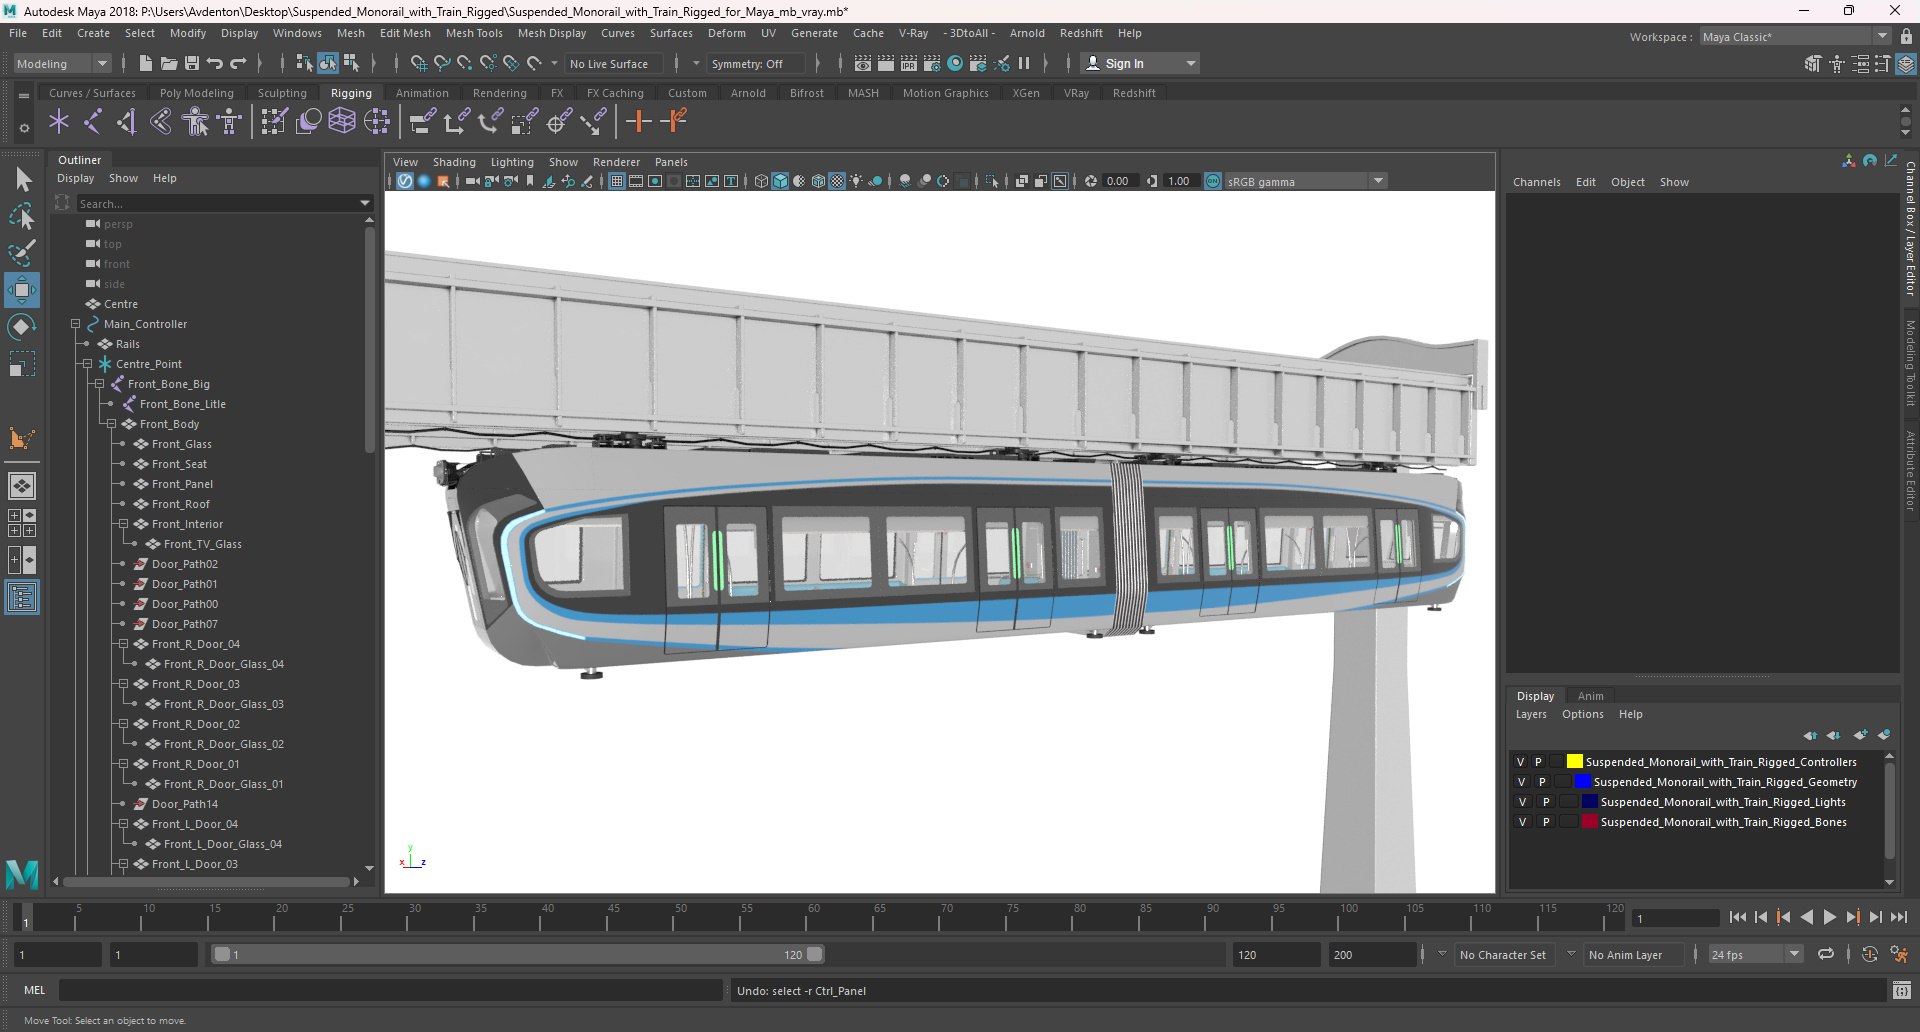Image resolution: width=1920 pixels, height=1032 pixels.
Task: Click the Outliner layout icon in toolbox
Action: click(x=22, y=598)
